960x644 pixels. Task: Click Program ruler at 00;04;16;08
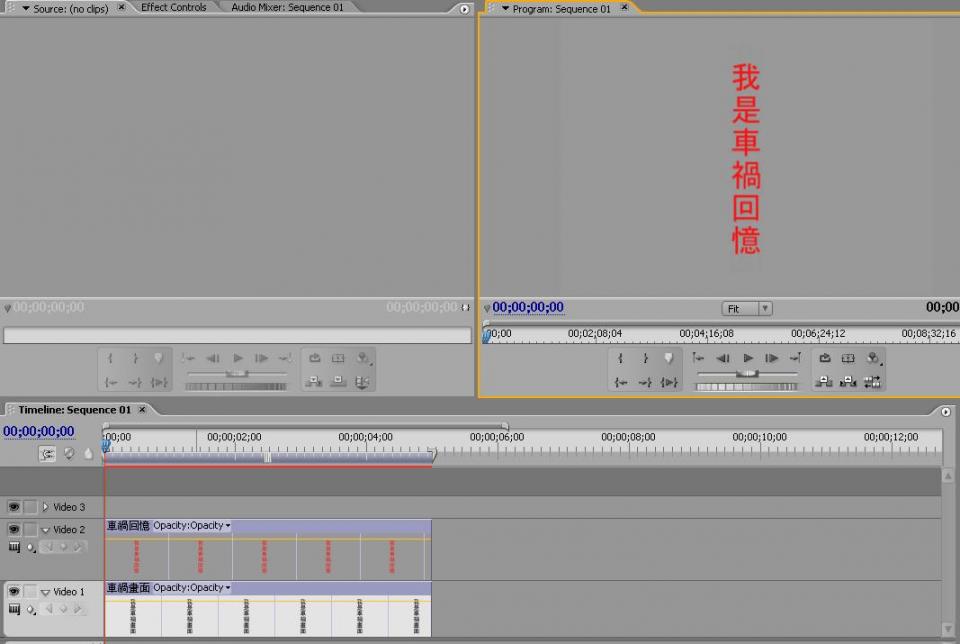pyautogui.click(x=706, y=334)
